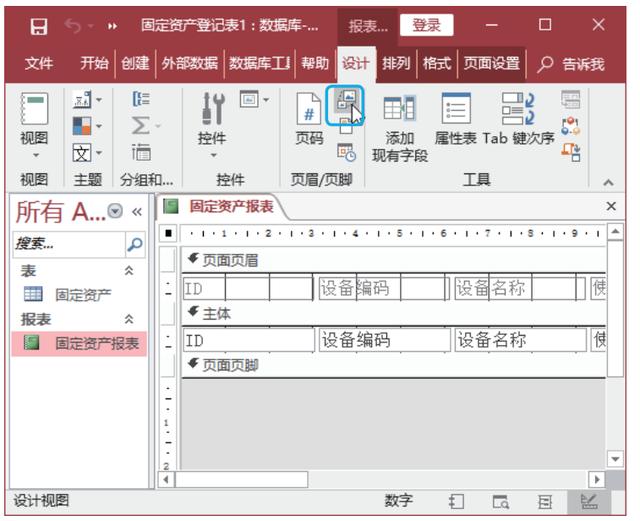Switch to the 开始 ribbon tab

[x=94, y=64]
